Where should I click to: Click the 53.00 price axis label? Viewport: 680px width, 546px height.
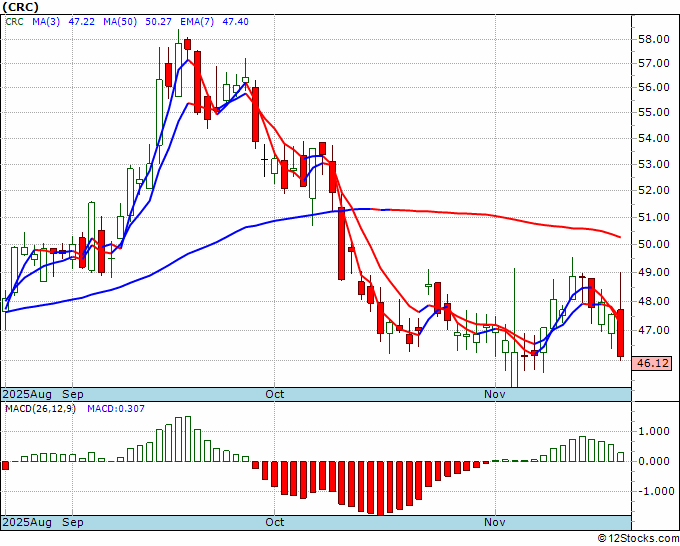(654, 165)
